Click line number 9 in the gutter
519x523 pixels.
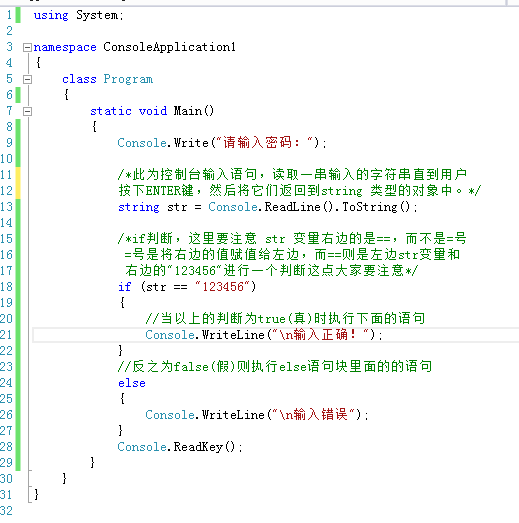tap(9, 143)
